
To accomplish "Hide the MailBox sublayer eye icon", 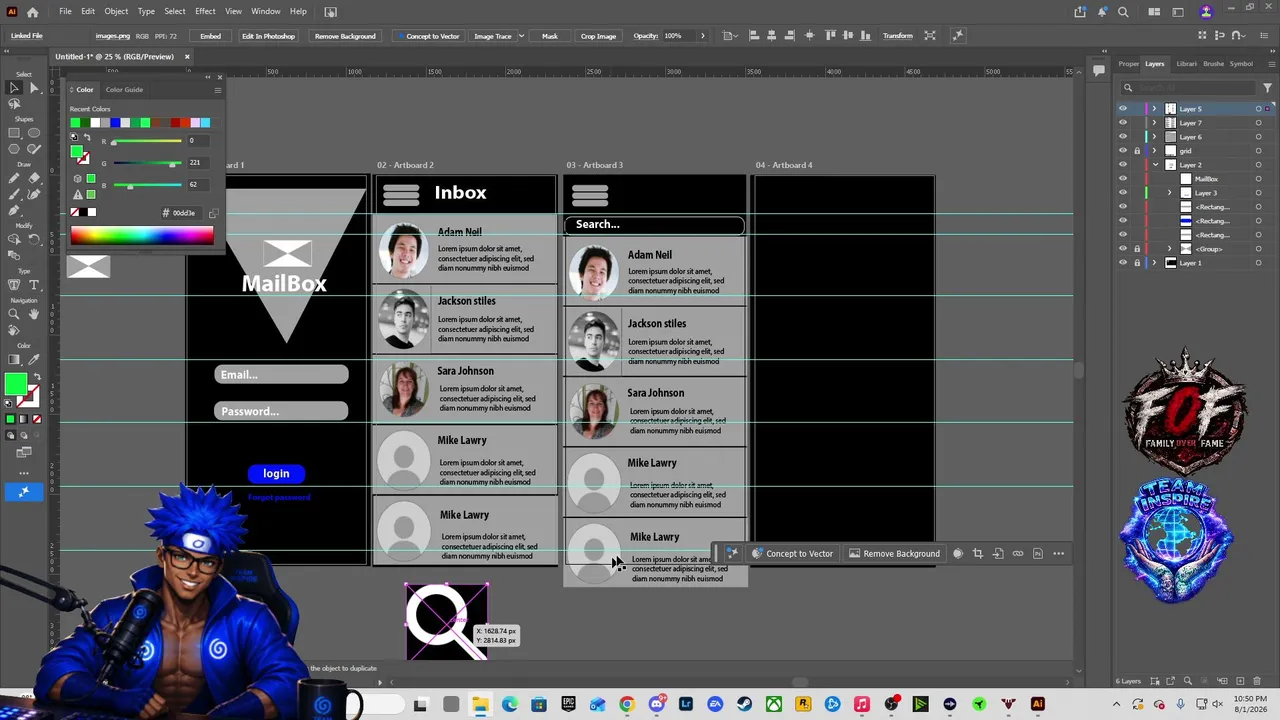I will pos(1122,179).
